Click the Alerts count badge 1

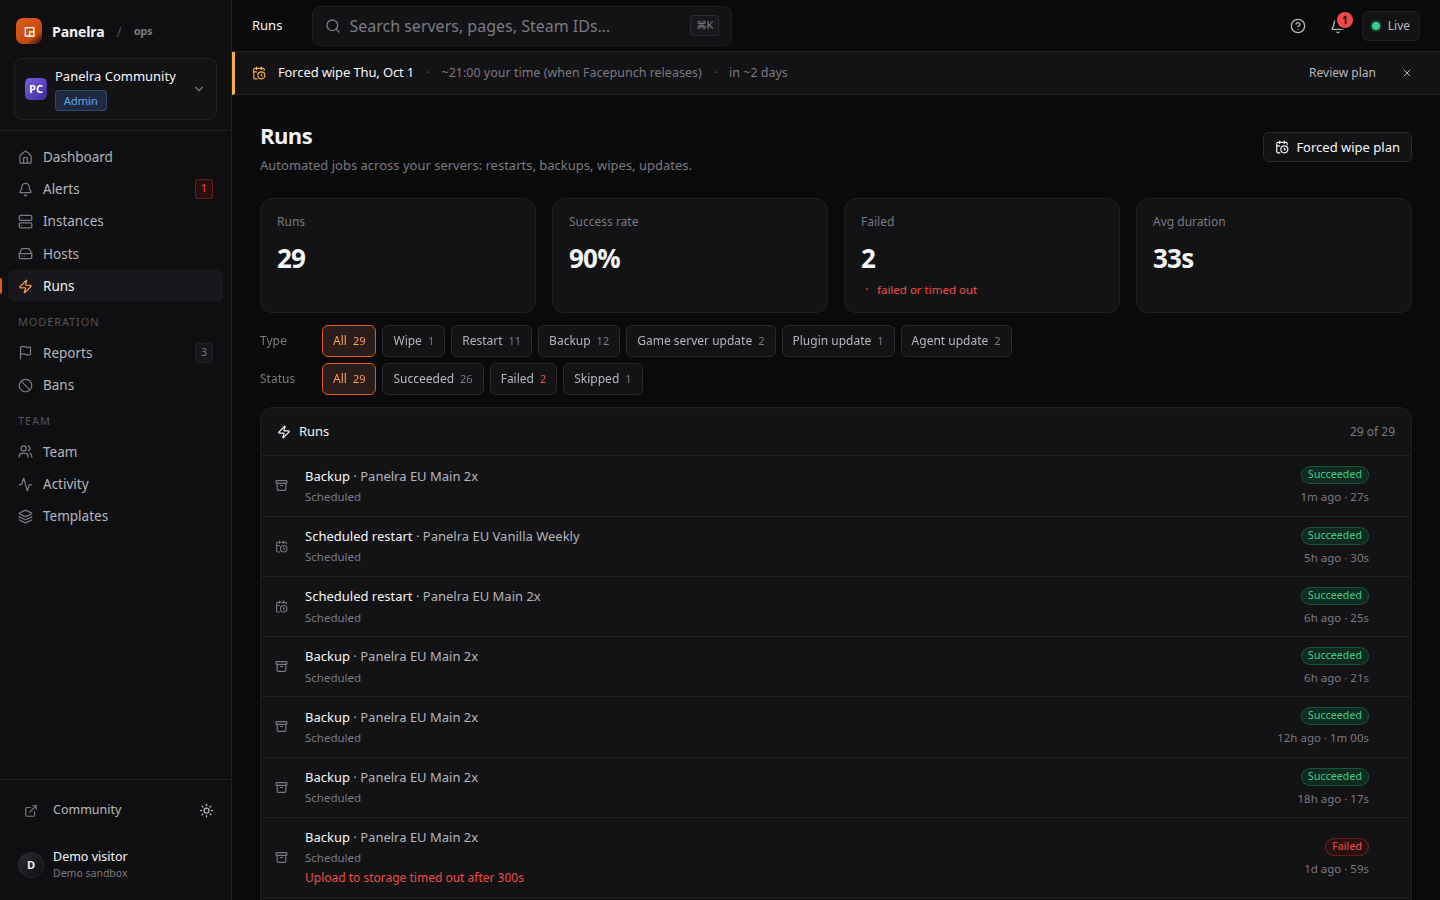click(204, 189)
